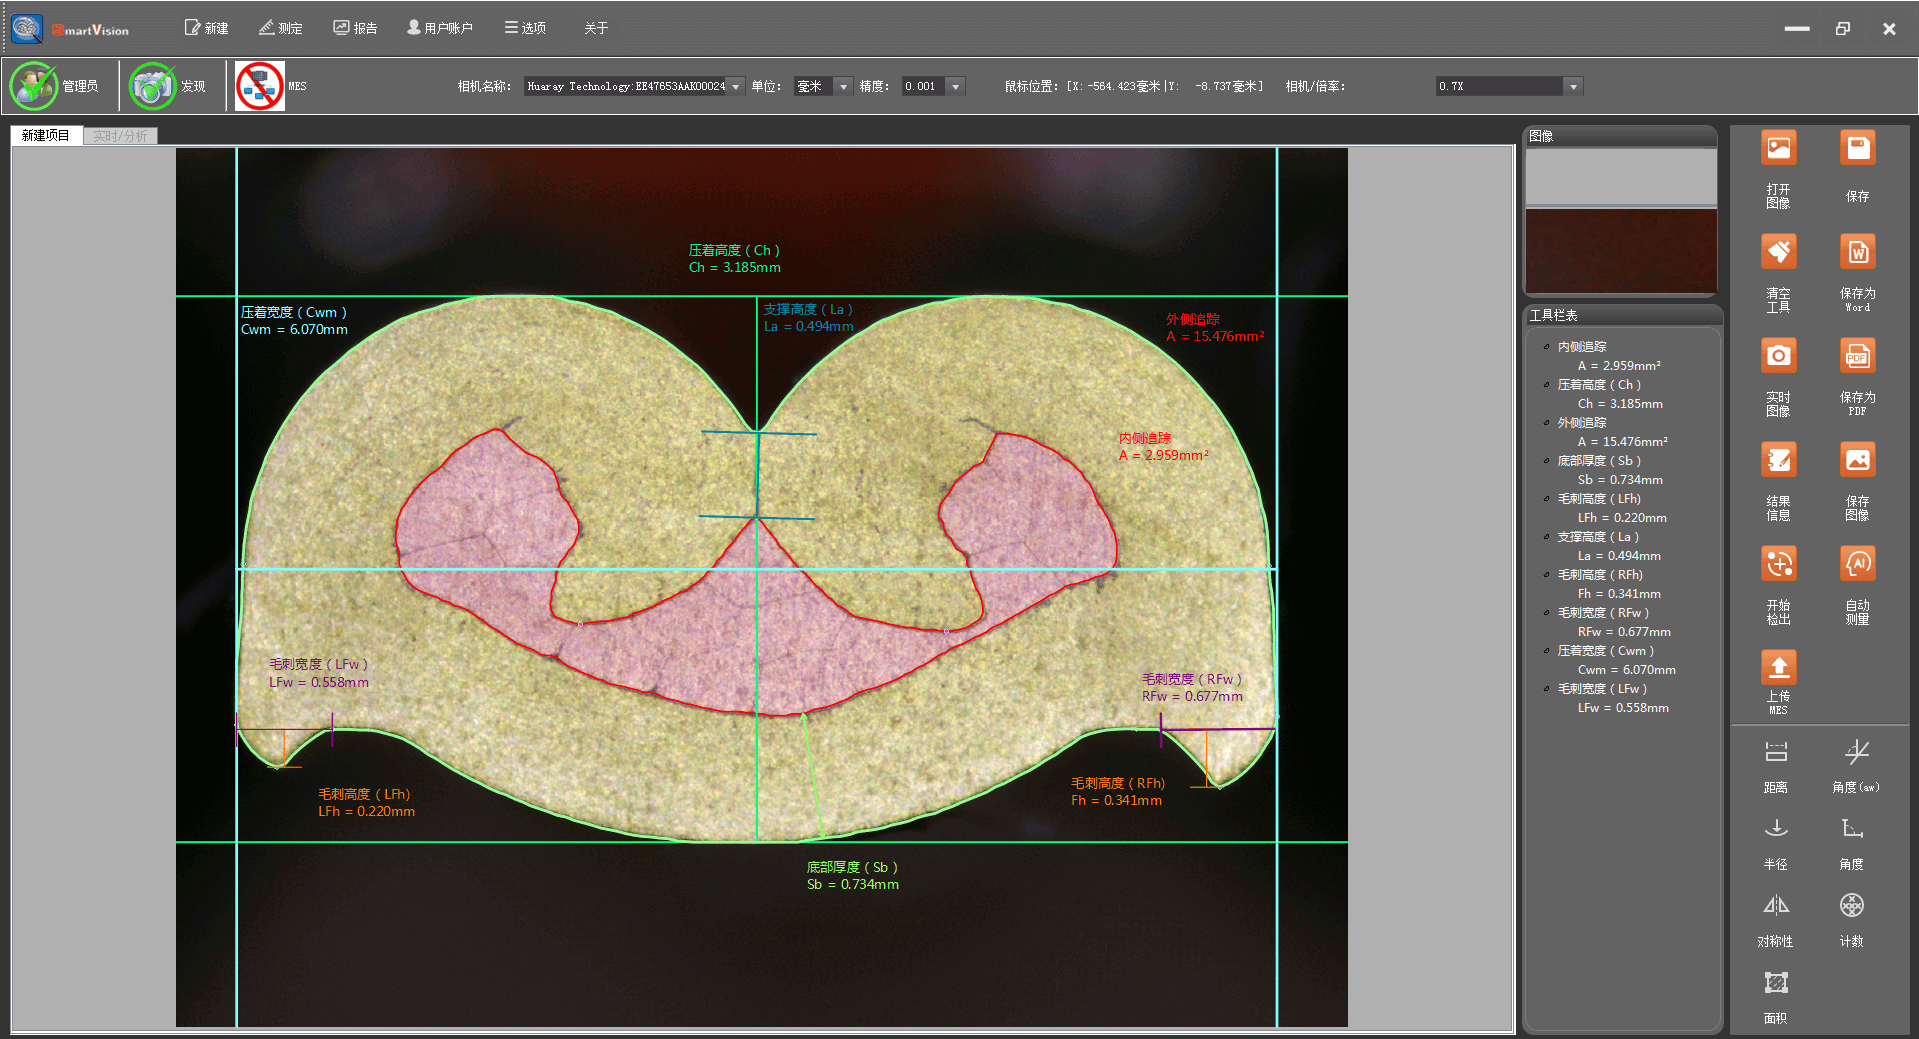This screenshot has height=1039, width=1919.
Task: Expand the camera name dropdown
Action: (x=736, y=87)
